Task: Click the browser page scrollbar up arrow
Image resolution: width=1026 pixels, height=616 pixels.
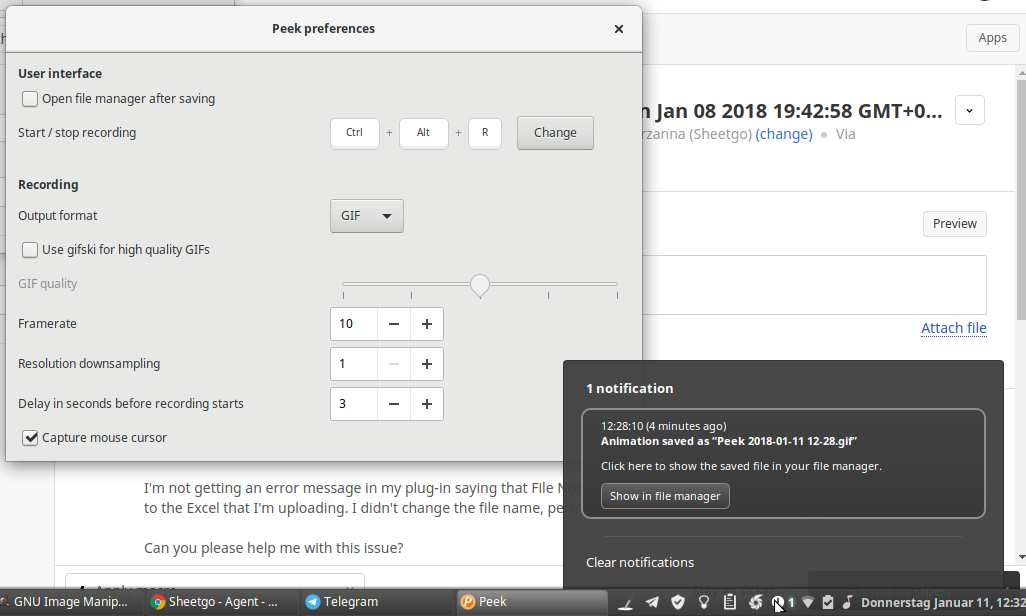Action: 1021,72
